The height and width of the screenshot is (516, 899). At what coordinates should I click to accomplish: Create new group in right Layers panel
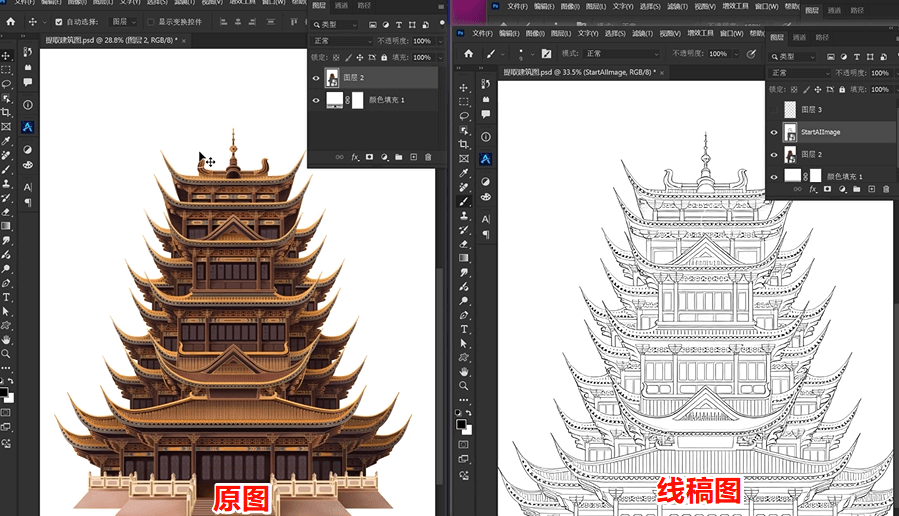pos(857,189)
